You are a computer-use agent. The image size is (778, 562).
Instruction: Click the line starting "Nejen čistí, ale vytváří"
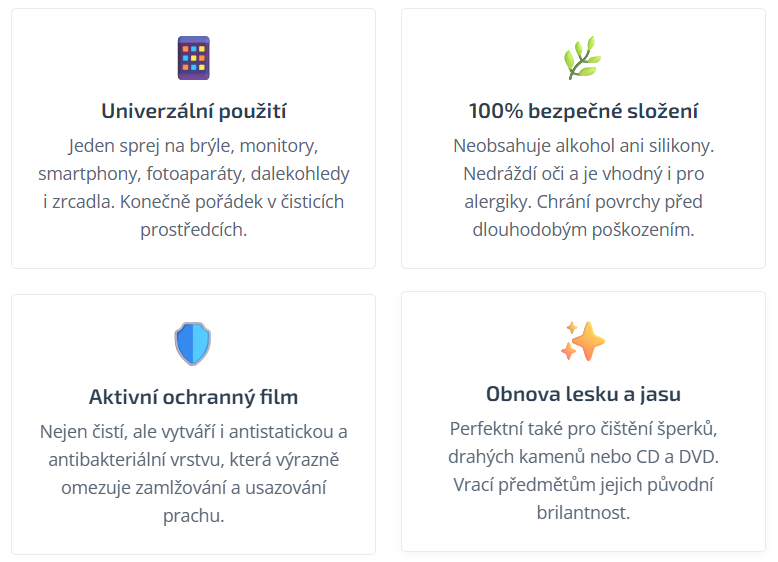coord(194,432)
